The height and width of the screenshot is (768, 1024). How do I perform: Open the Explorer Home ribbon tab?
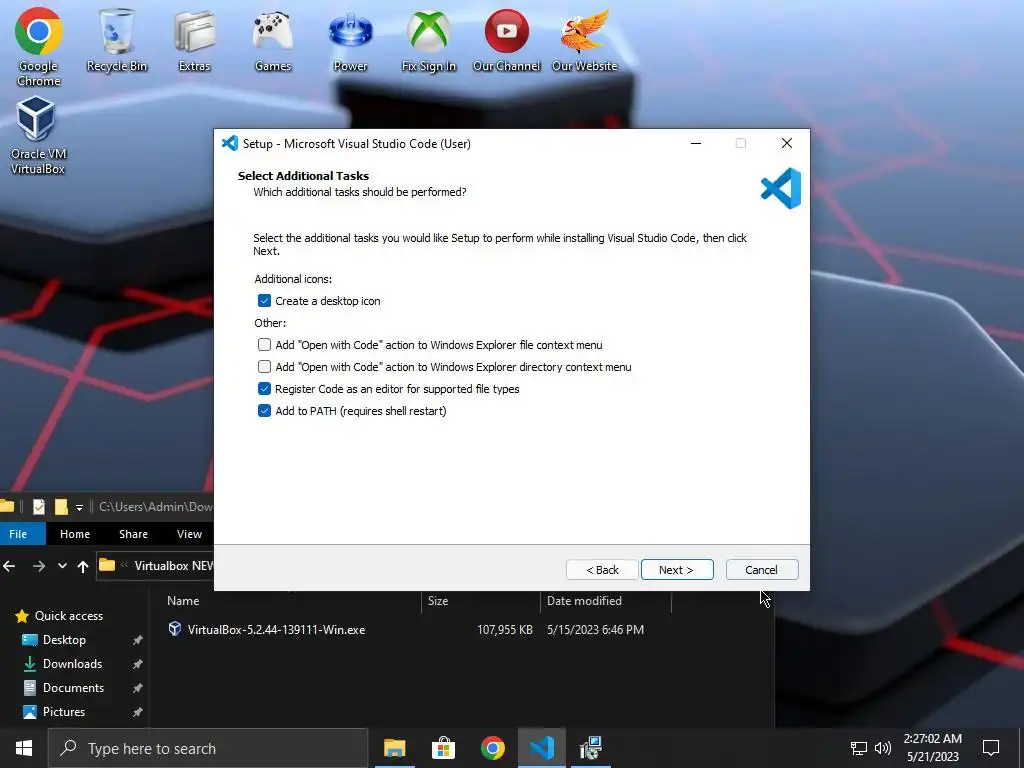click(x=75, y=534)
